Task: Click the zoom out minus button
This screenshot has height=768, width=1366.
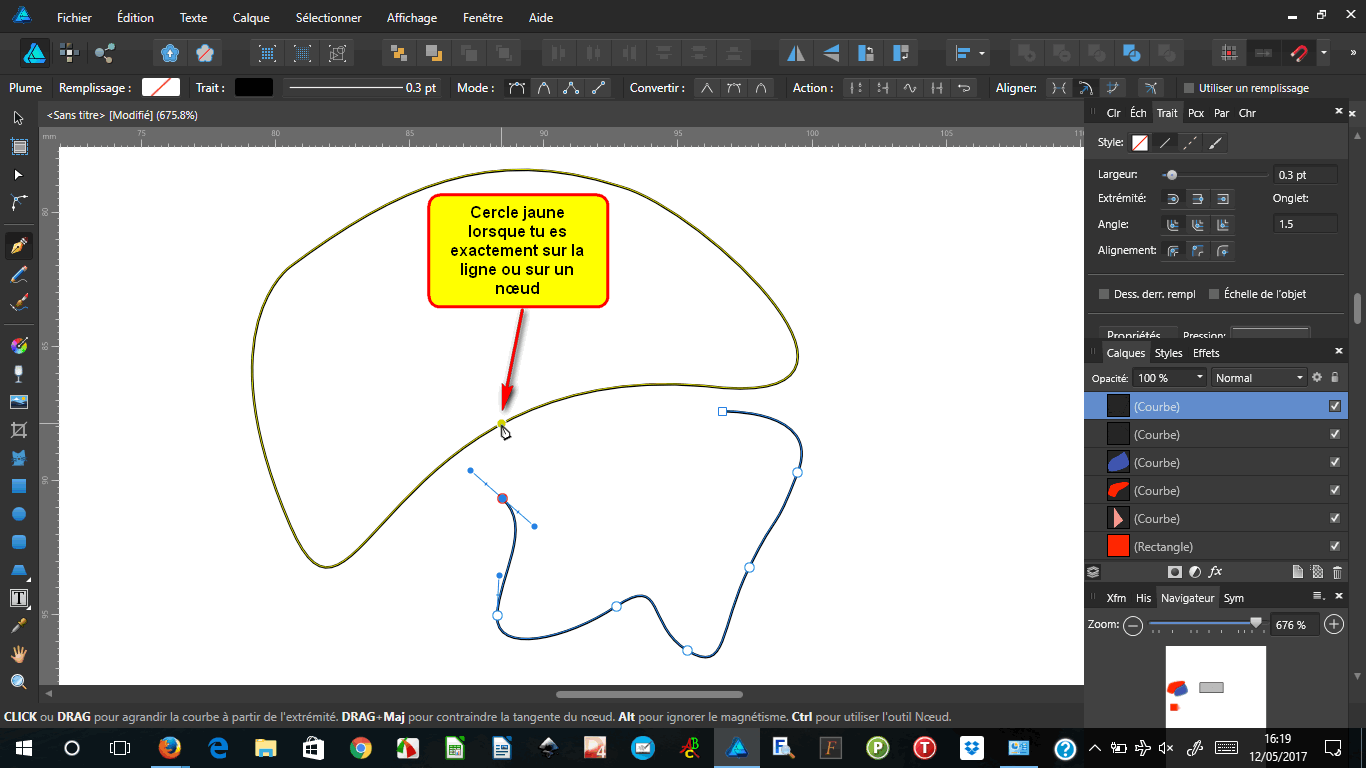Action: click(1133, 625)
